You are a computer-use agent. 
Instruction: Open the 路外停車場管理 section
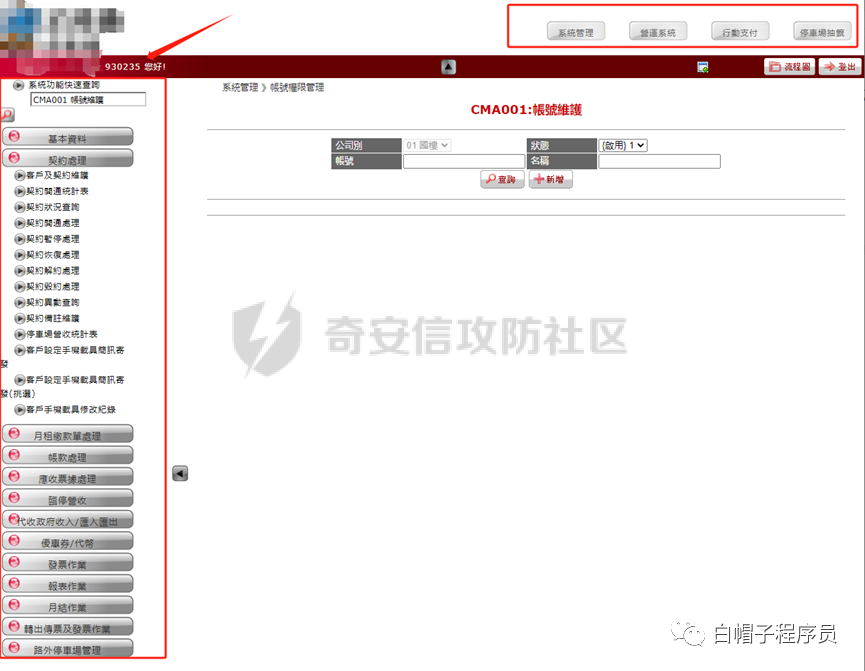67,648
